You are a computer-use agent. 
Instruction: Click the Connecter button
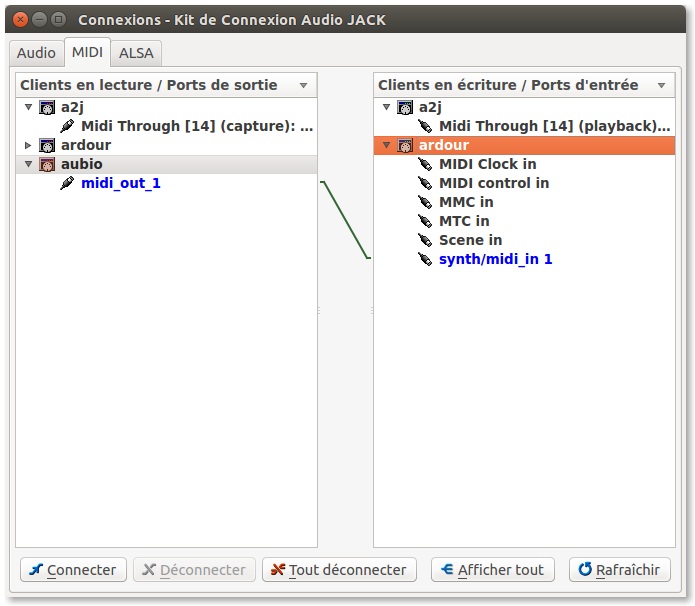click(x=74, y=570)
